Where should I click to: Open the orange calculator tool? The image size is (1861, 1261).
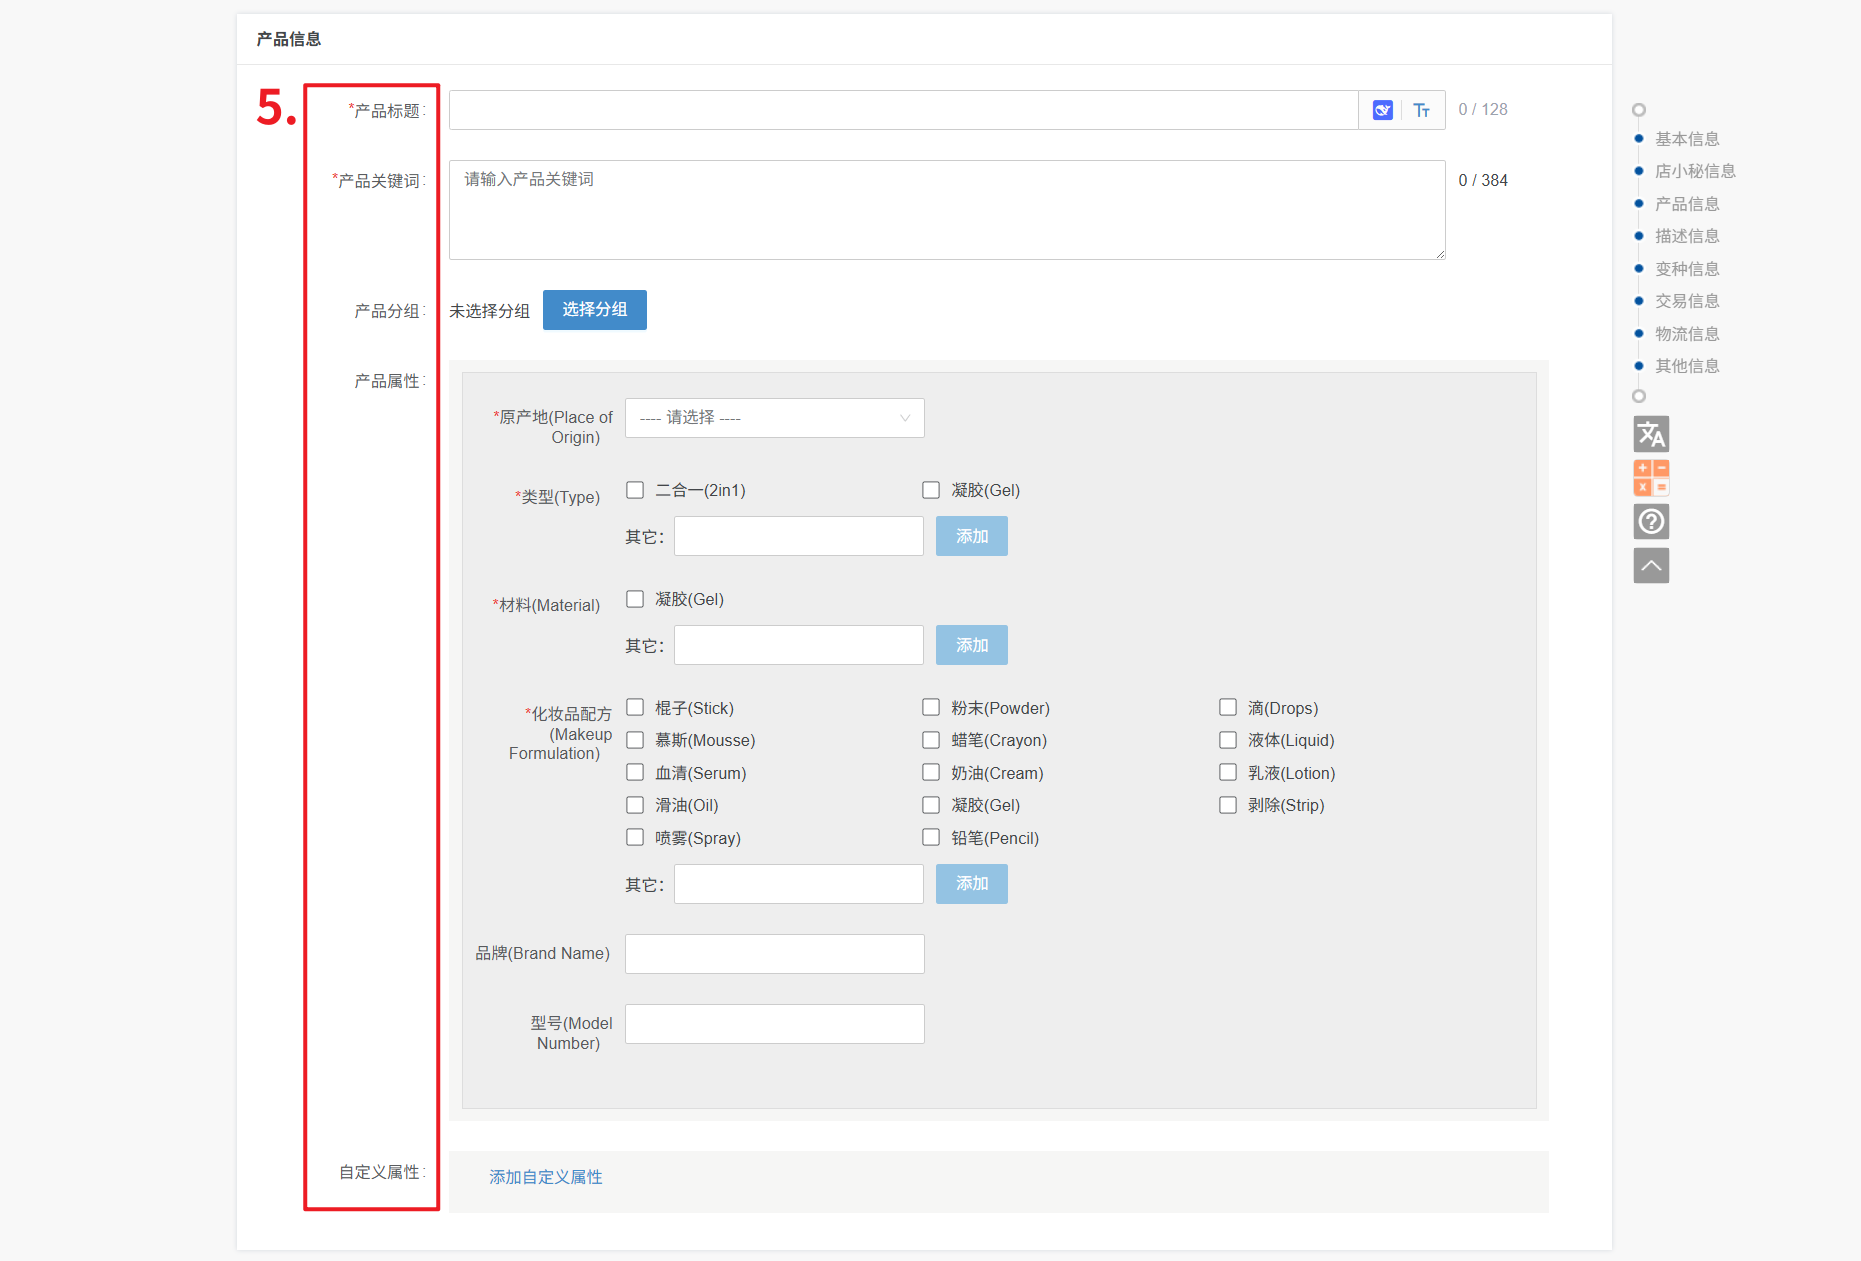click(x=1651, y=478)
